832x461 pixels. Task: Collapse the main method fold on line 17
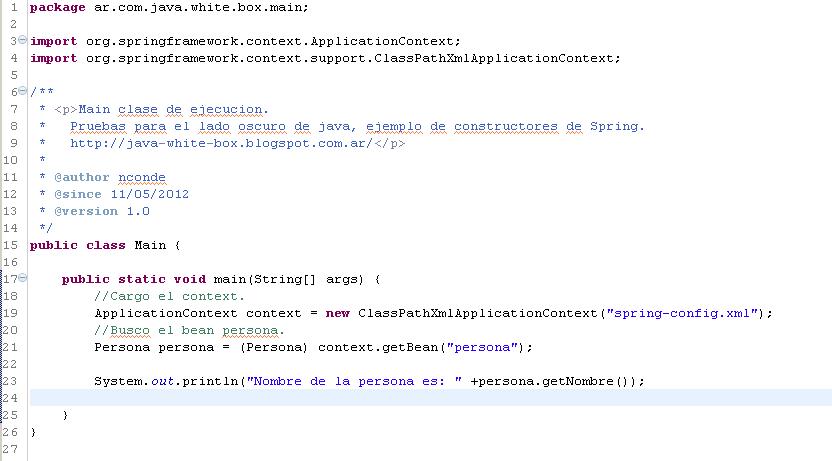pos(23,277)
